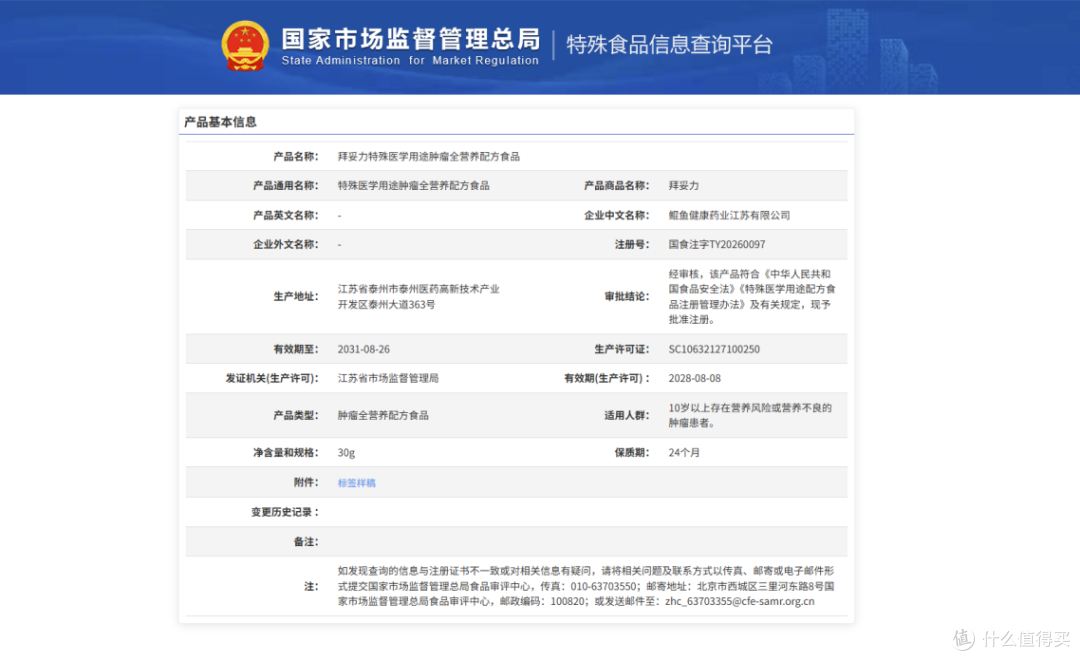Select the applicable population text 10岁以上
The height and width of the screenshot is (661, 1080).
click(x=750, y=415)
